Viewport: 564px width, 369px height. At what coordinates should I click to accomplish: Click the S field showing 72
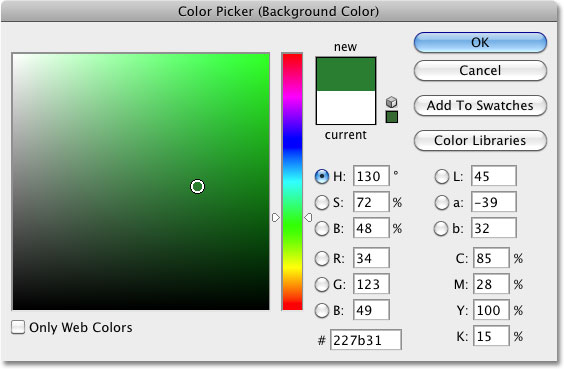pyautogui.click(x=371, y=202)
